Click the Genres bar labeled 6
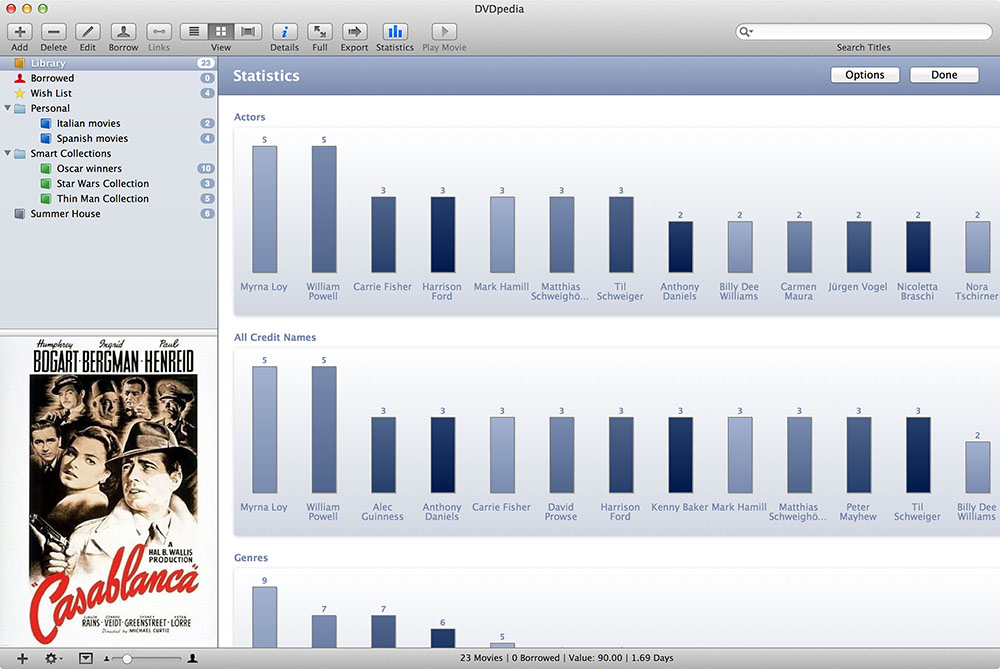Viewport: 1000px width, 669px height. [443, 638]
